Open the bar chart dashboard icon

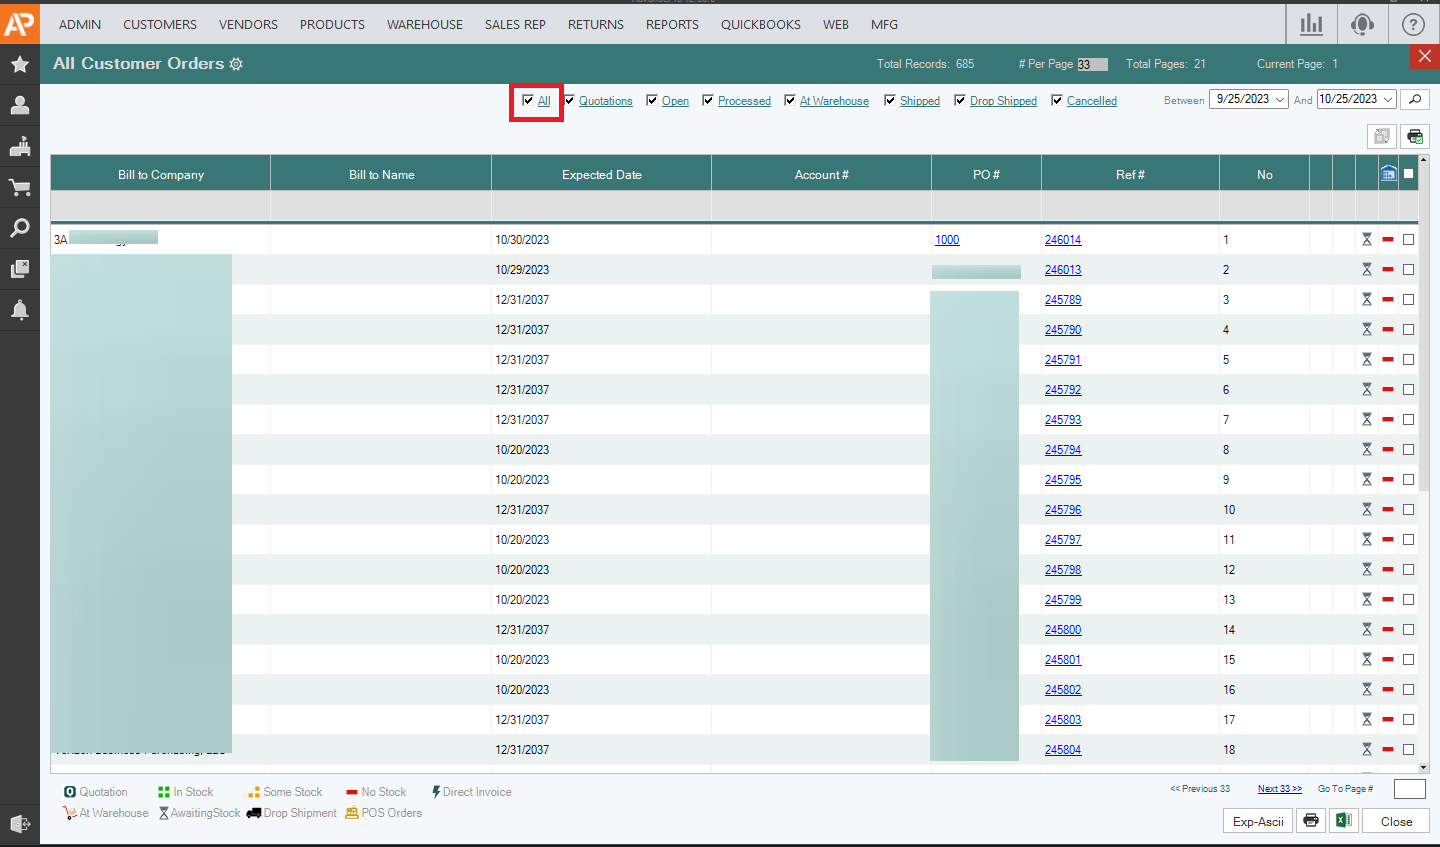click(x=1310, y=24)
